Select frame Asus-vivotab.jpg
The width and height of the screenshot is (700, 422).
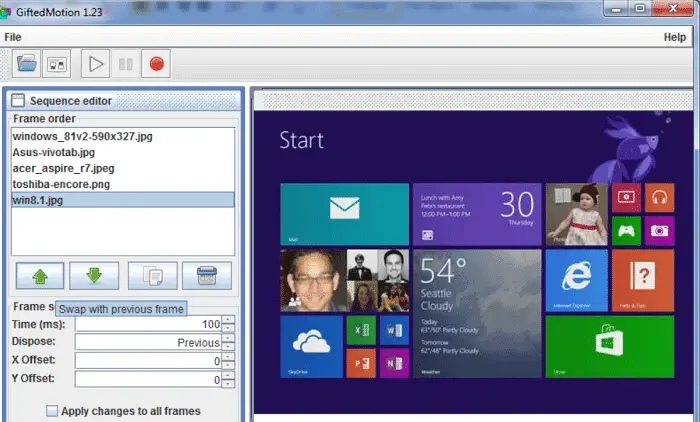pyautogui.click(x=123, y=152)
